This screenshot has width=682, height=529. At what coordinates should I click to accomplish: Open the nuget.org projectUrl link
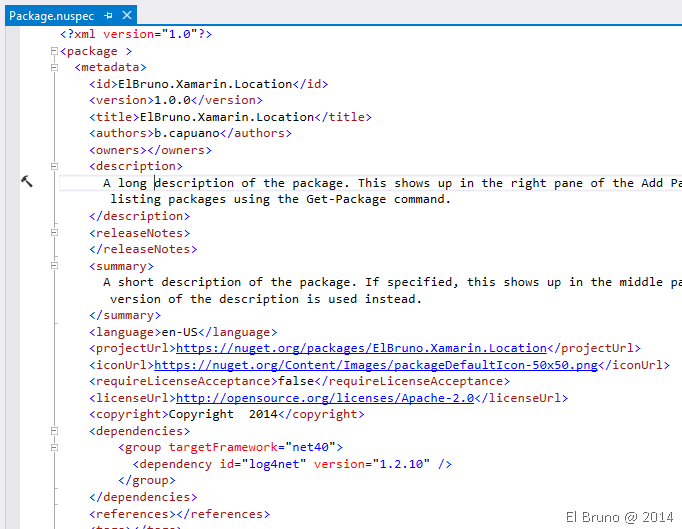click(361, 348)
